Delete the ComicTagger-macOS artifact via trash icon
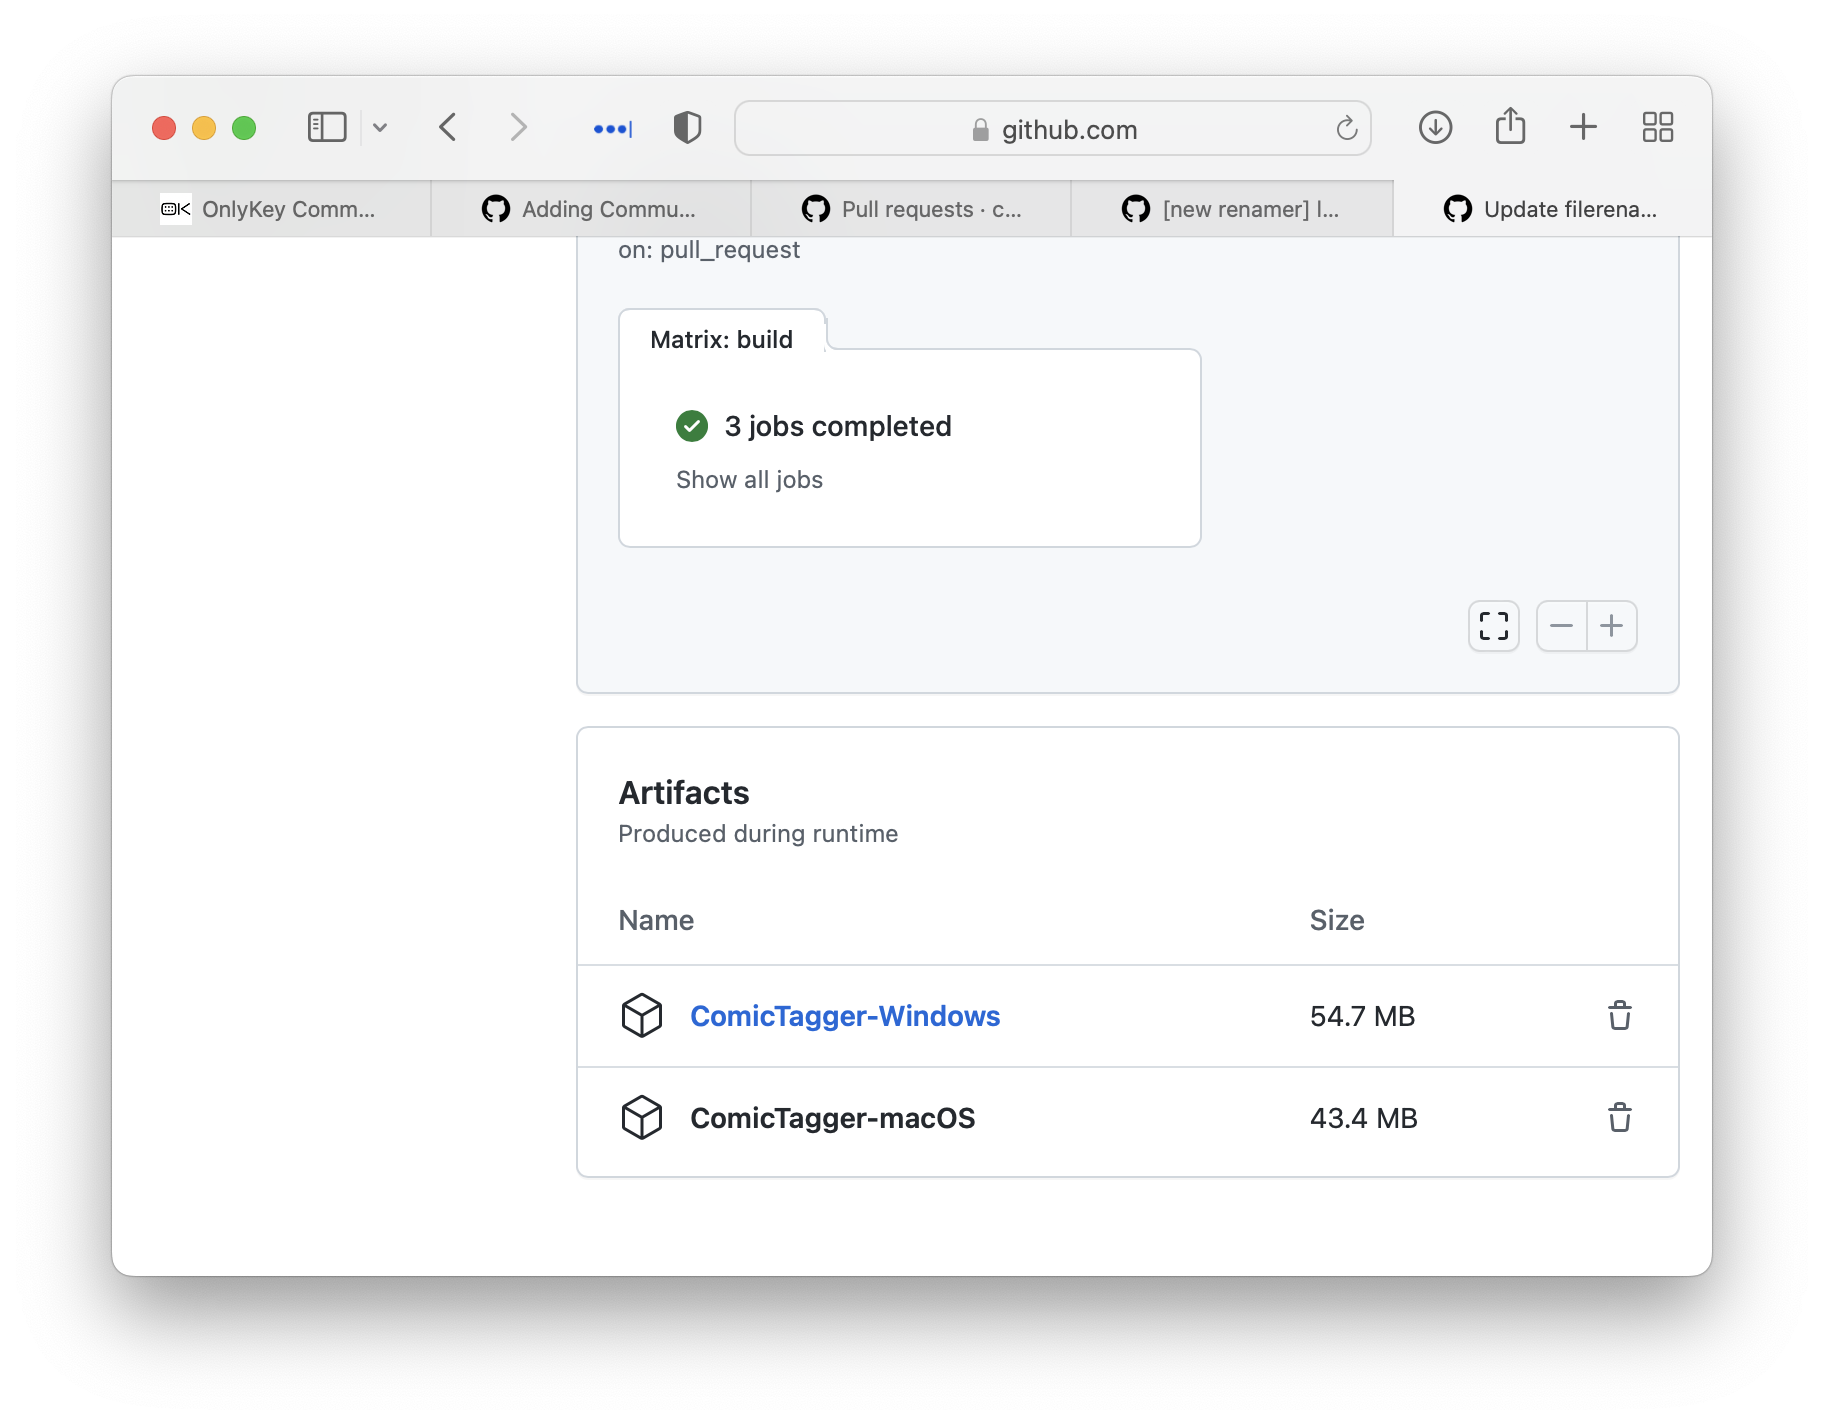 [1620, 1118]
